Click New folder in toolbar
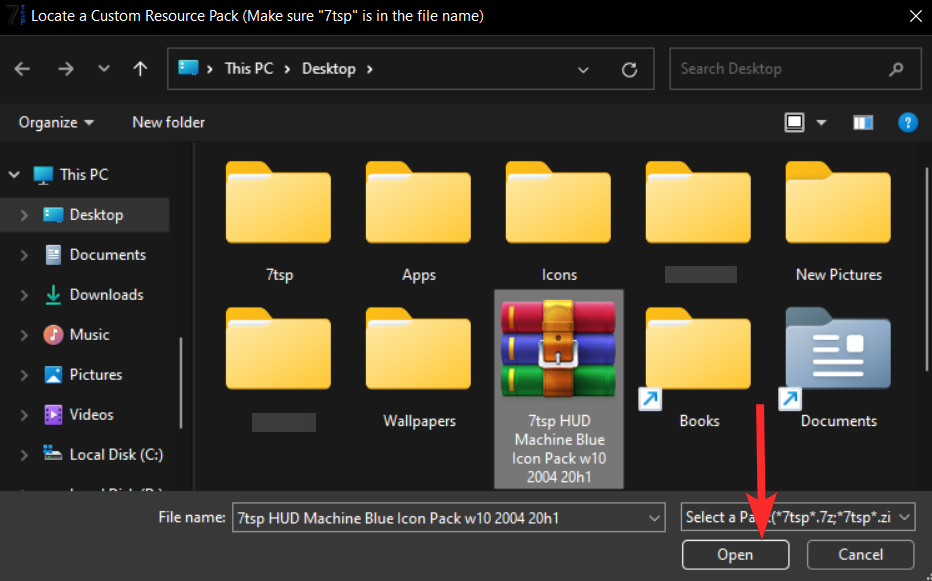Image resolution: width=932 pixels, height=581 pixels. coord(168,122)
